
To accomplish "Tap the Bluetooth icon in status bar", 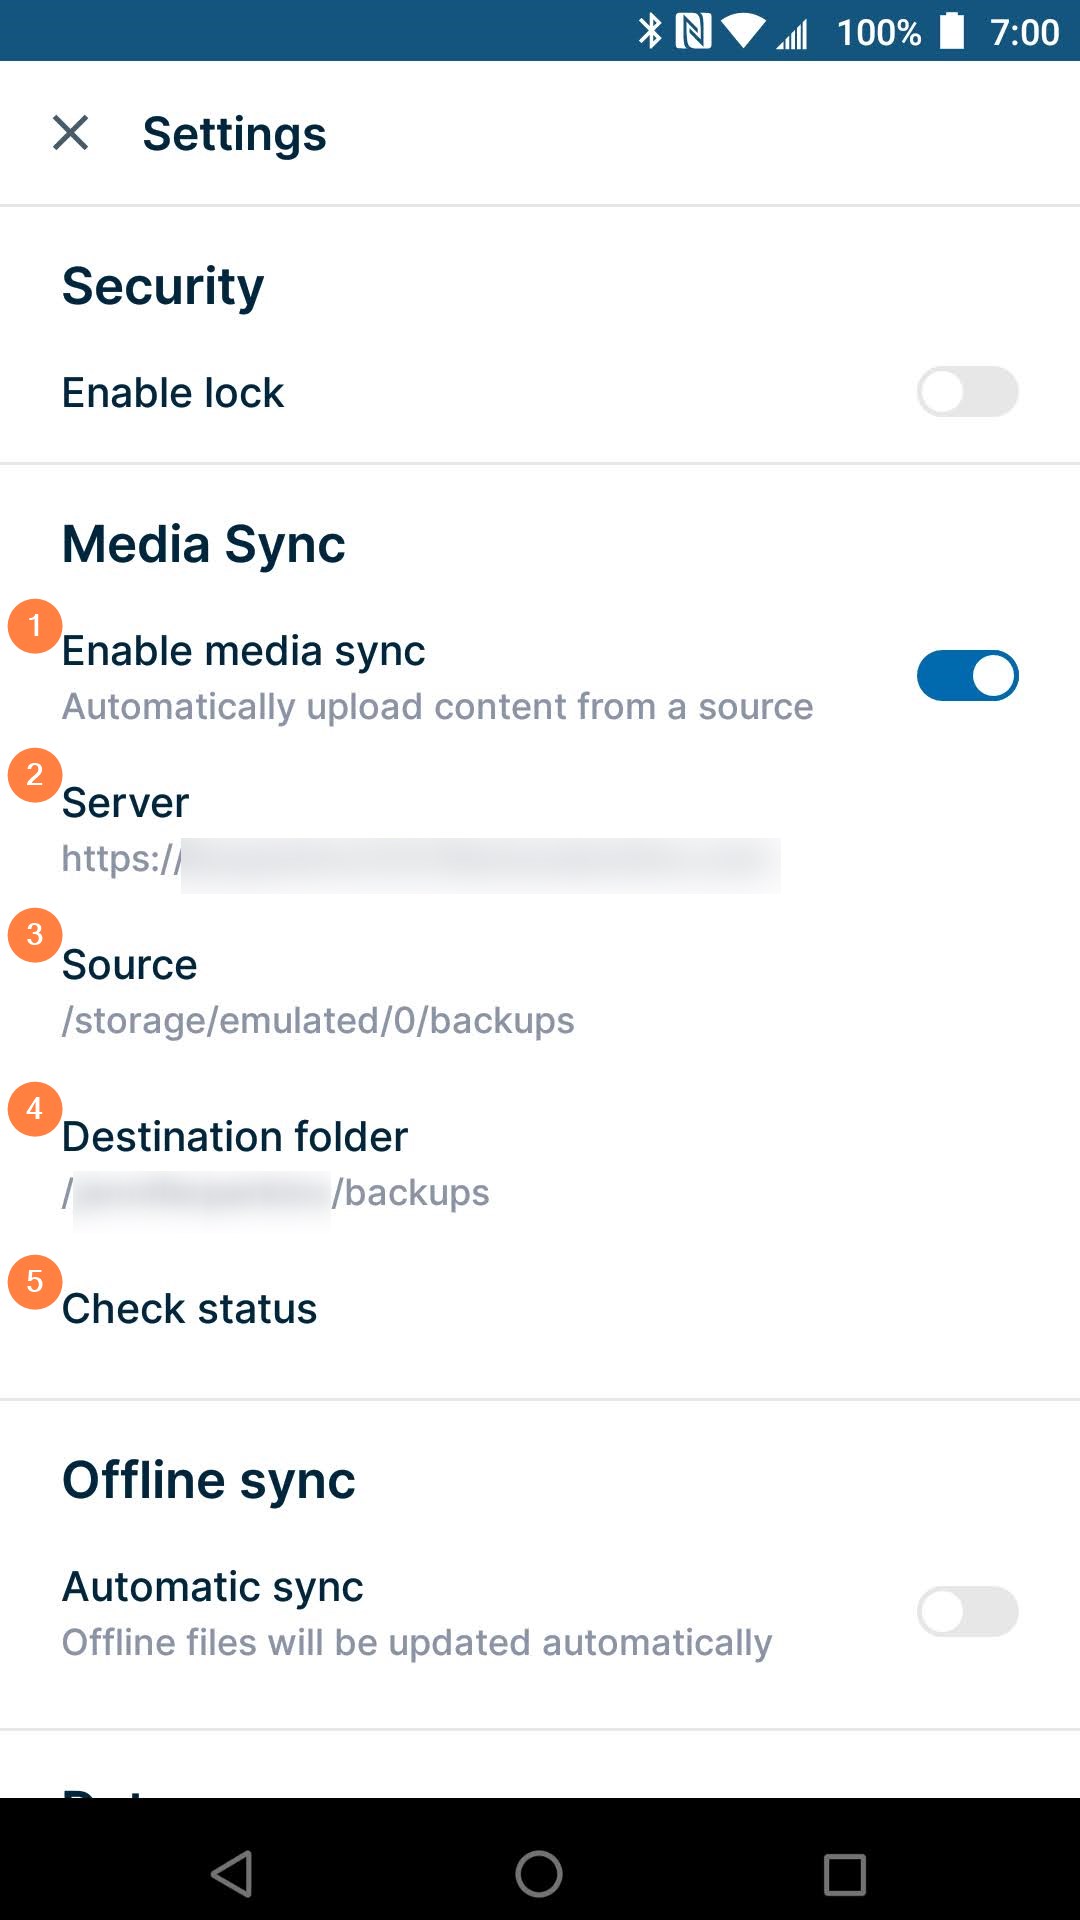I will click(x=650, y=31).
